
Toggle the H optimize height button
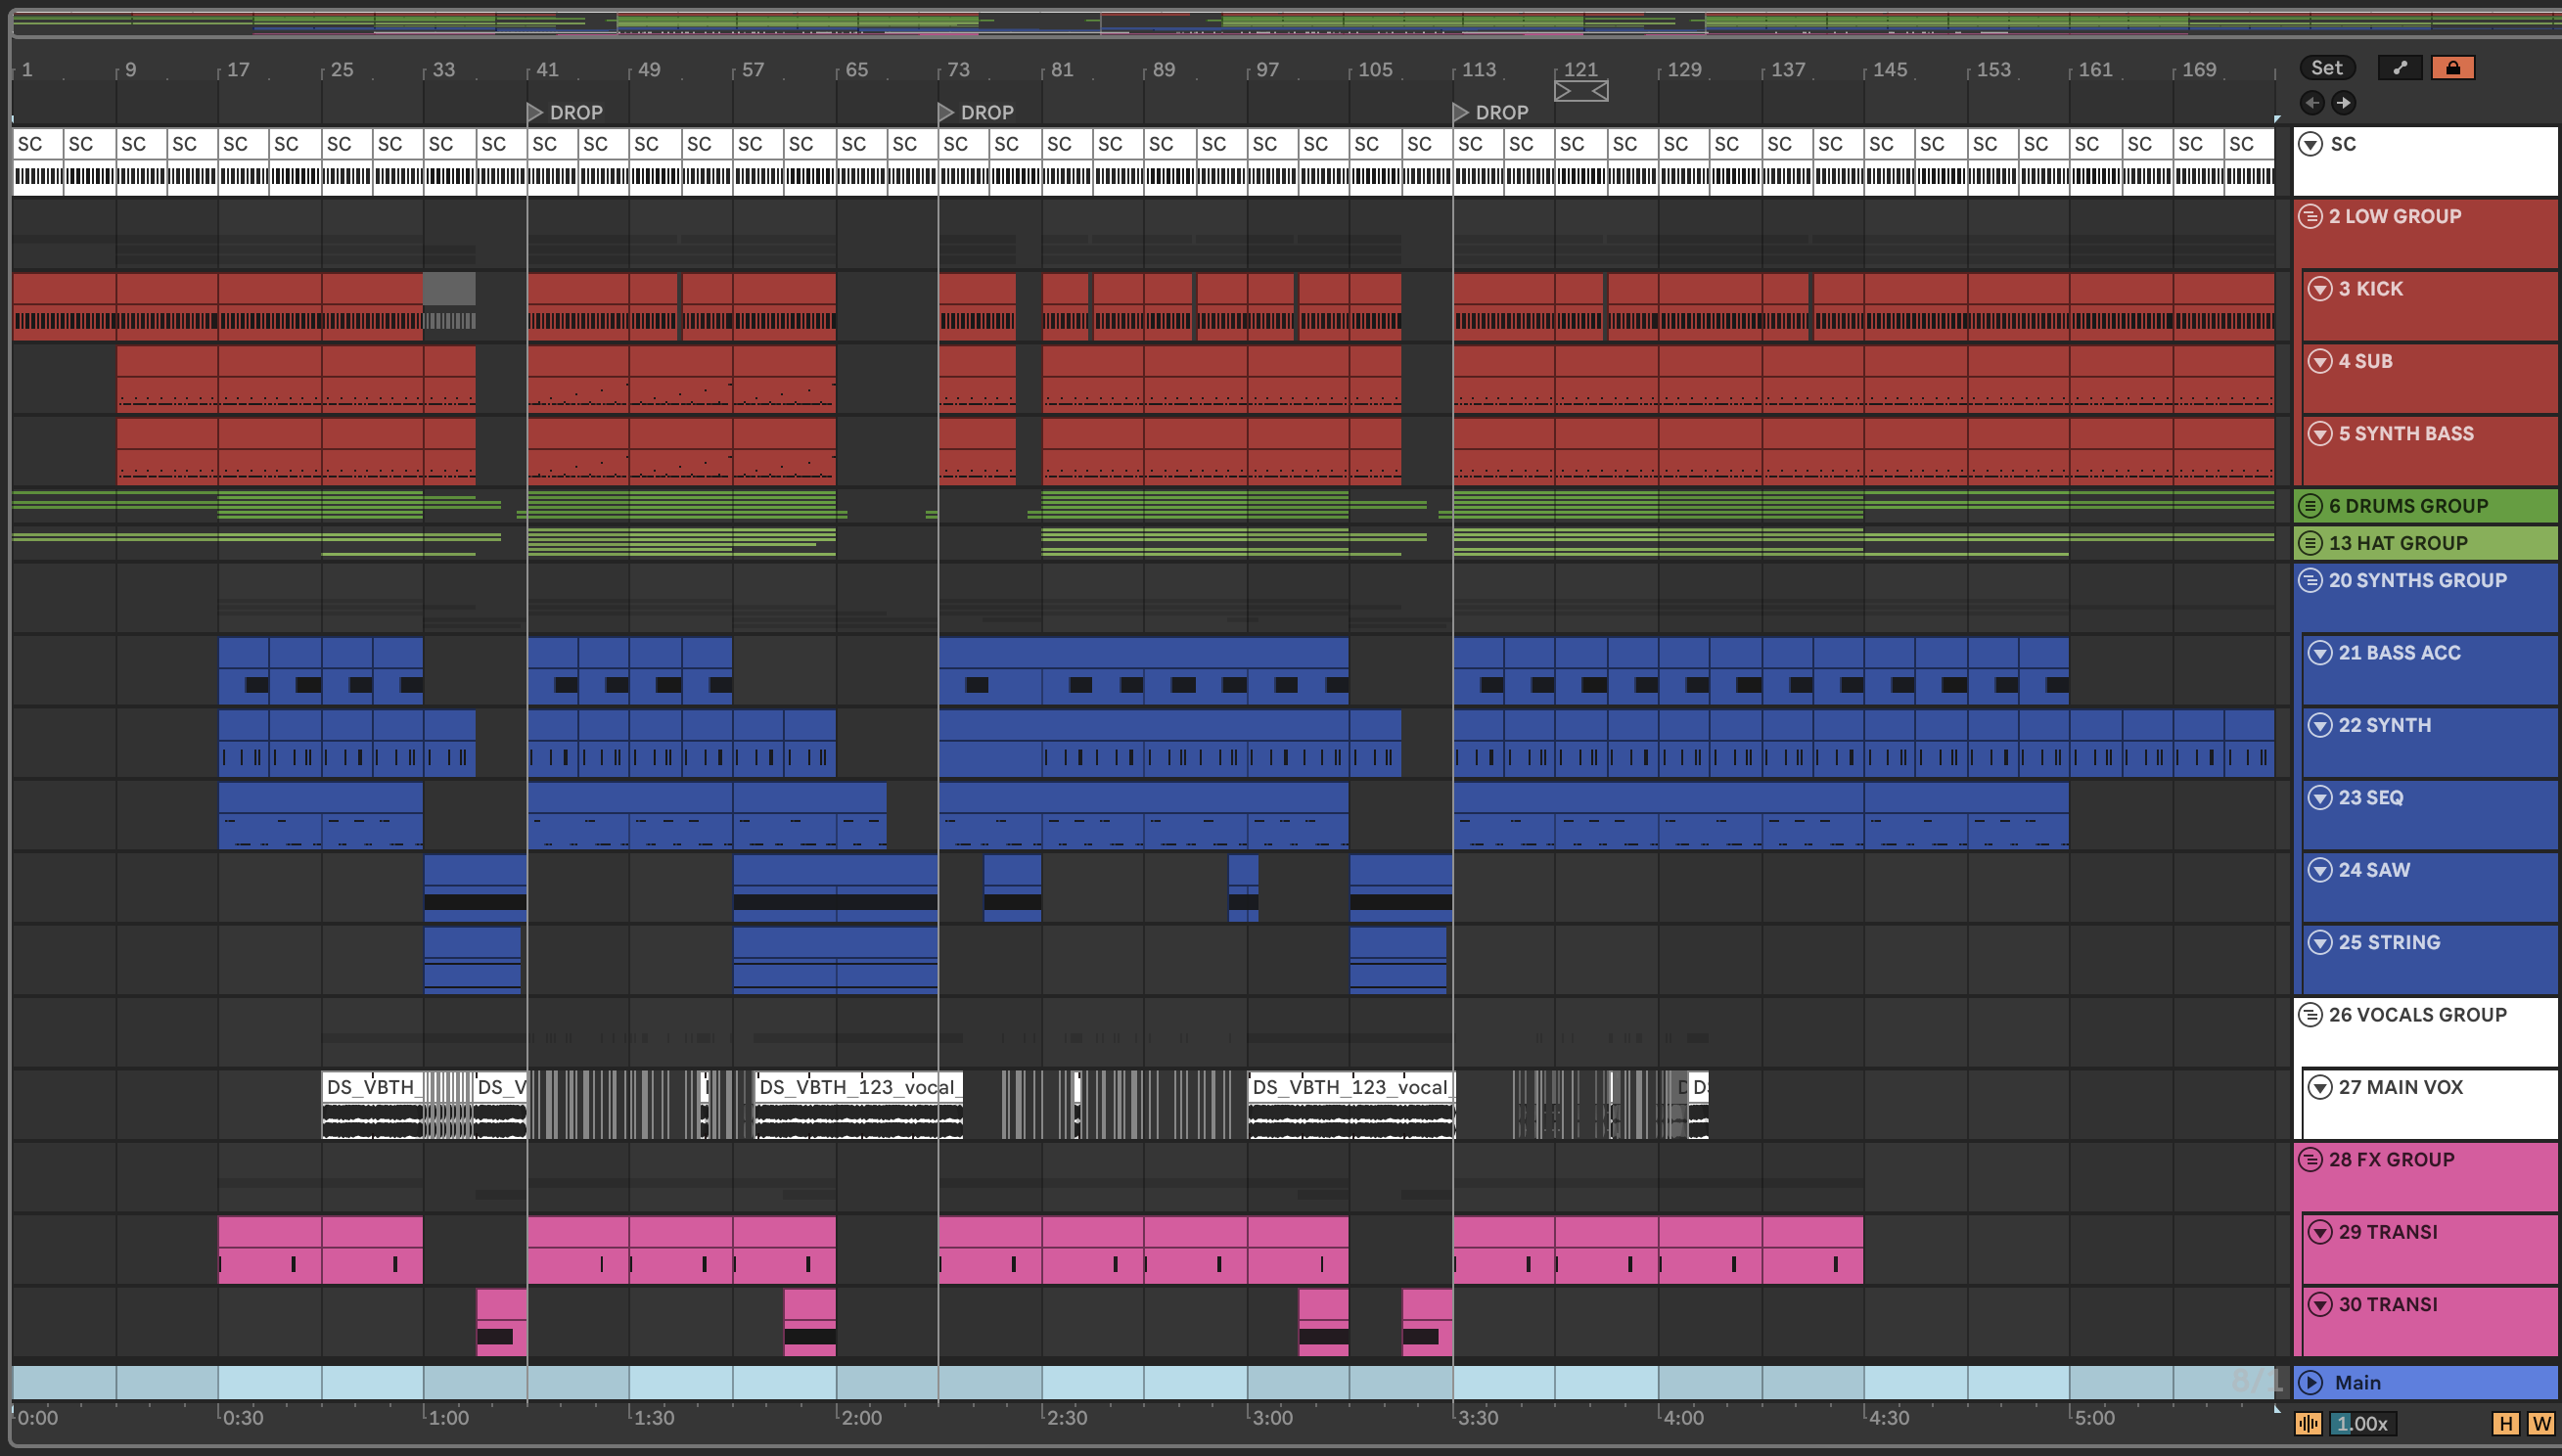coord(2506,1423)
